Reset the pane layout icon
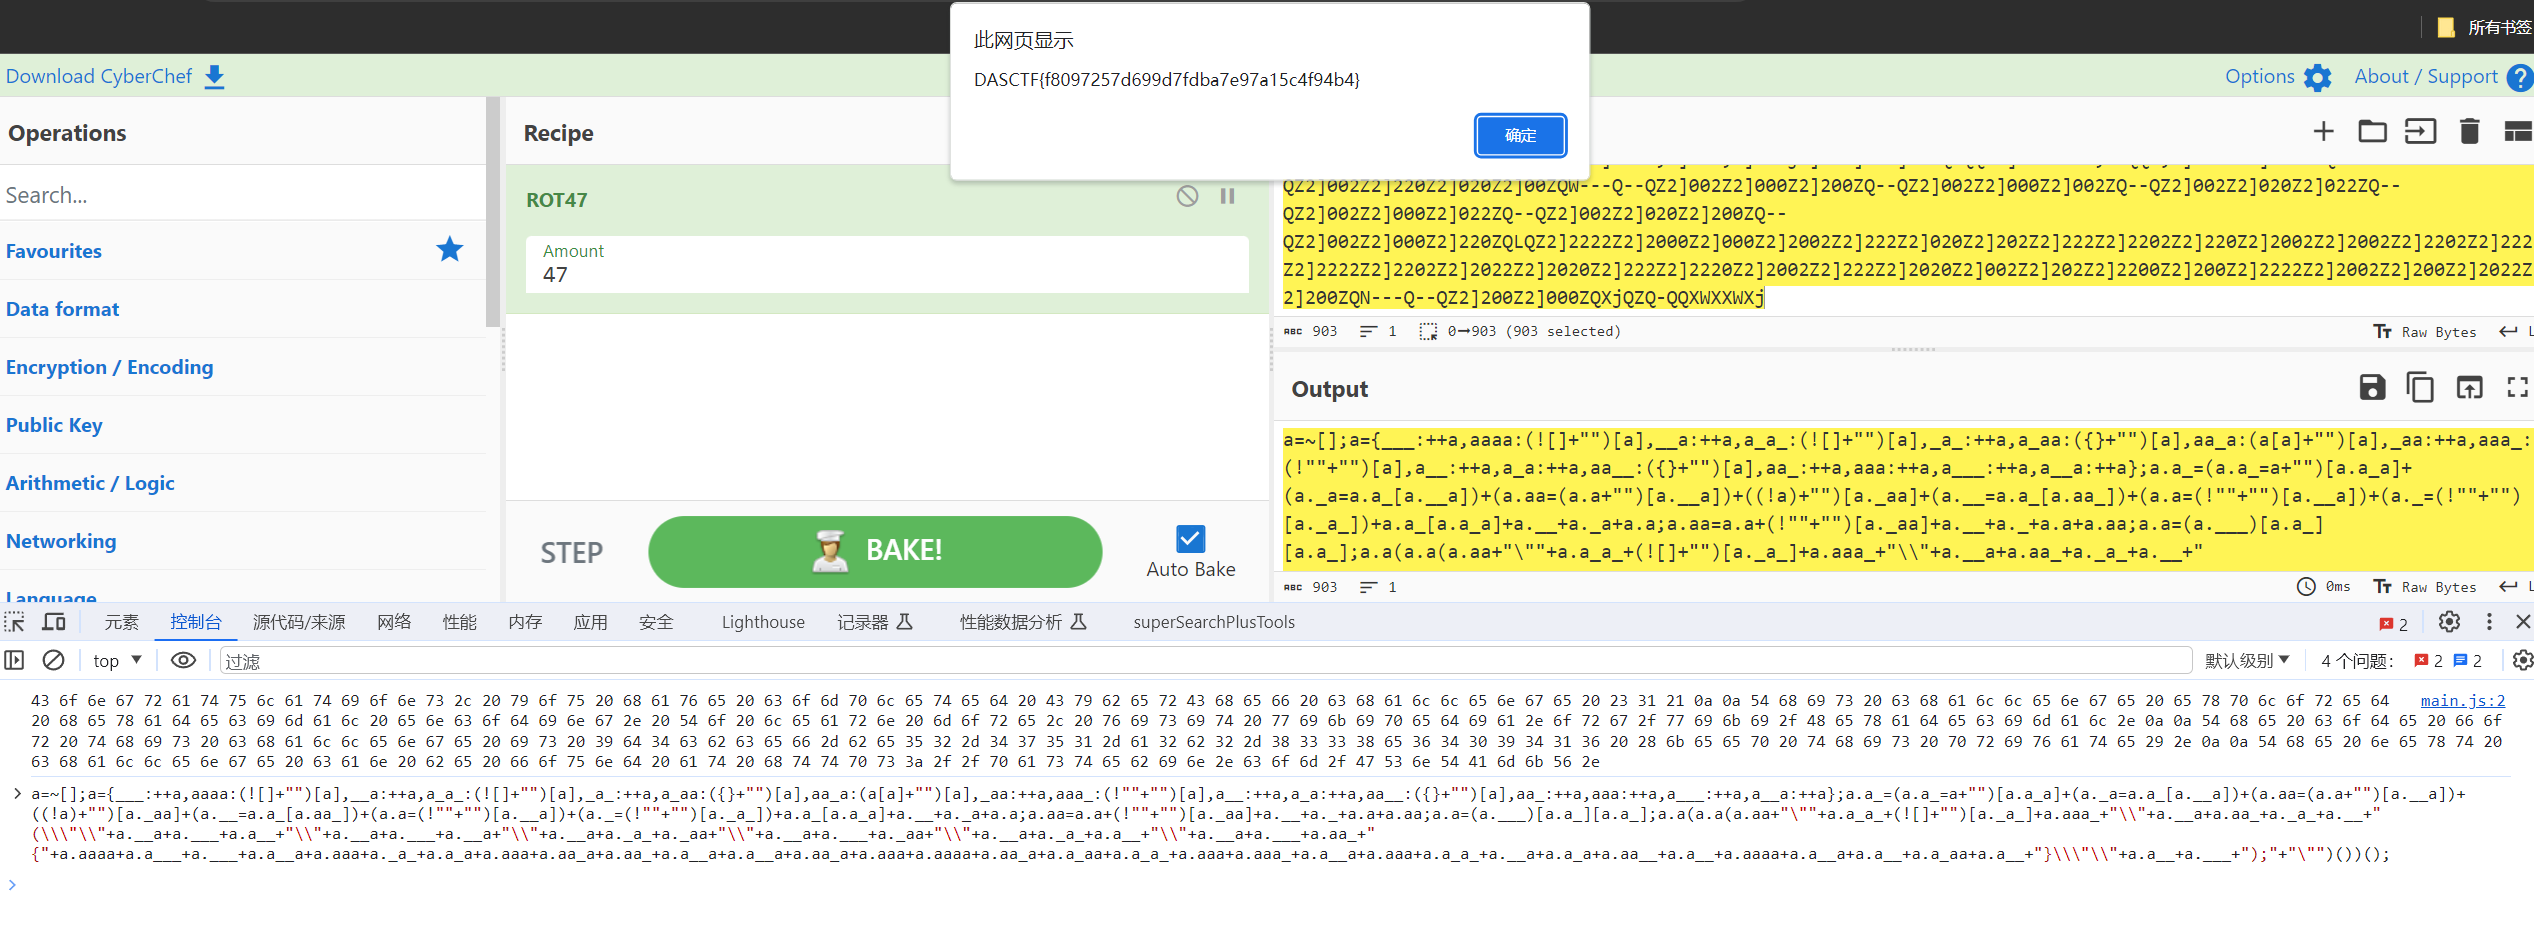The image size is (2534, 945). [x=2518, y=131]
